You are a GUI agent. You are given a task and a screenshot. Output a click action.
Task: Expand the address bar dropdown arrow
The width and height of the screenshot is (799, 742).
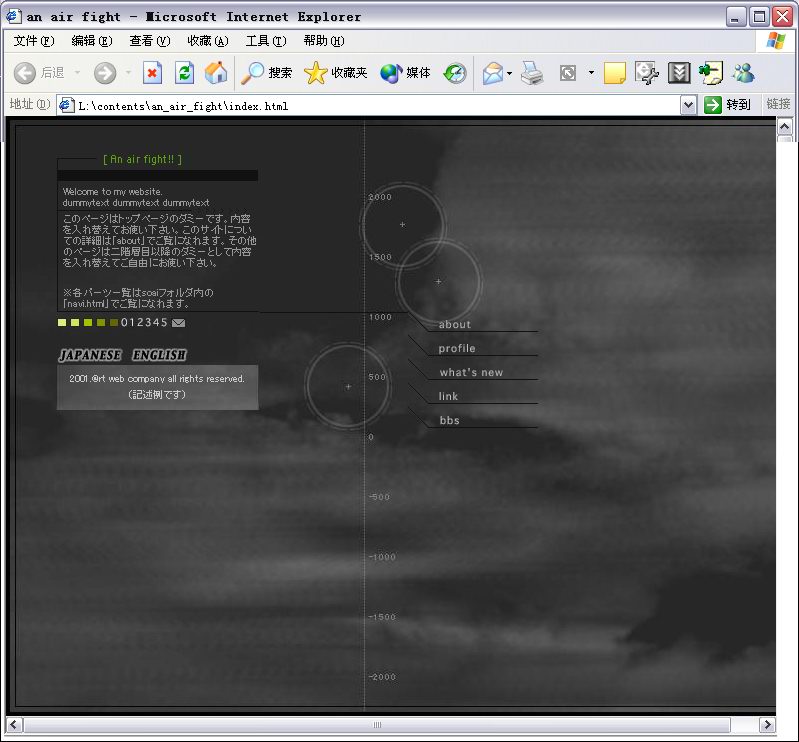(x=688, y=105)
